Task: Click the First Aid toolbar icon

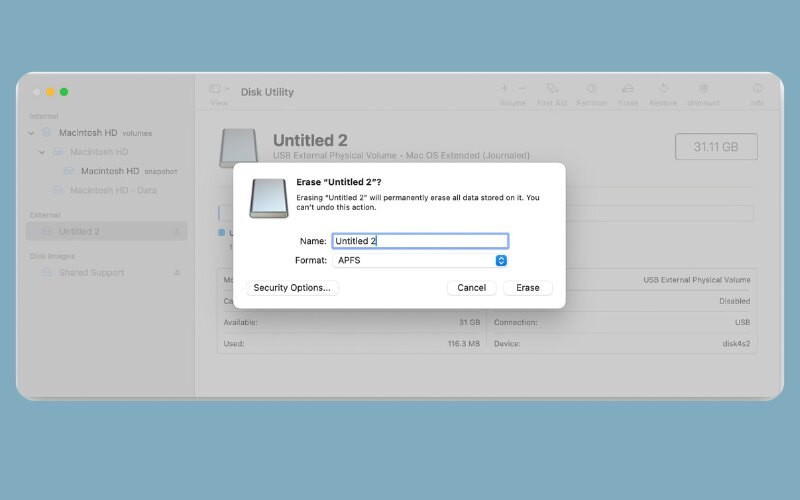Action: (x=552, y=90)
